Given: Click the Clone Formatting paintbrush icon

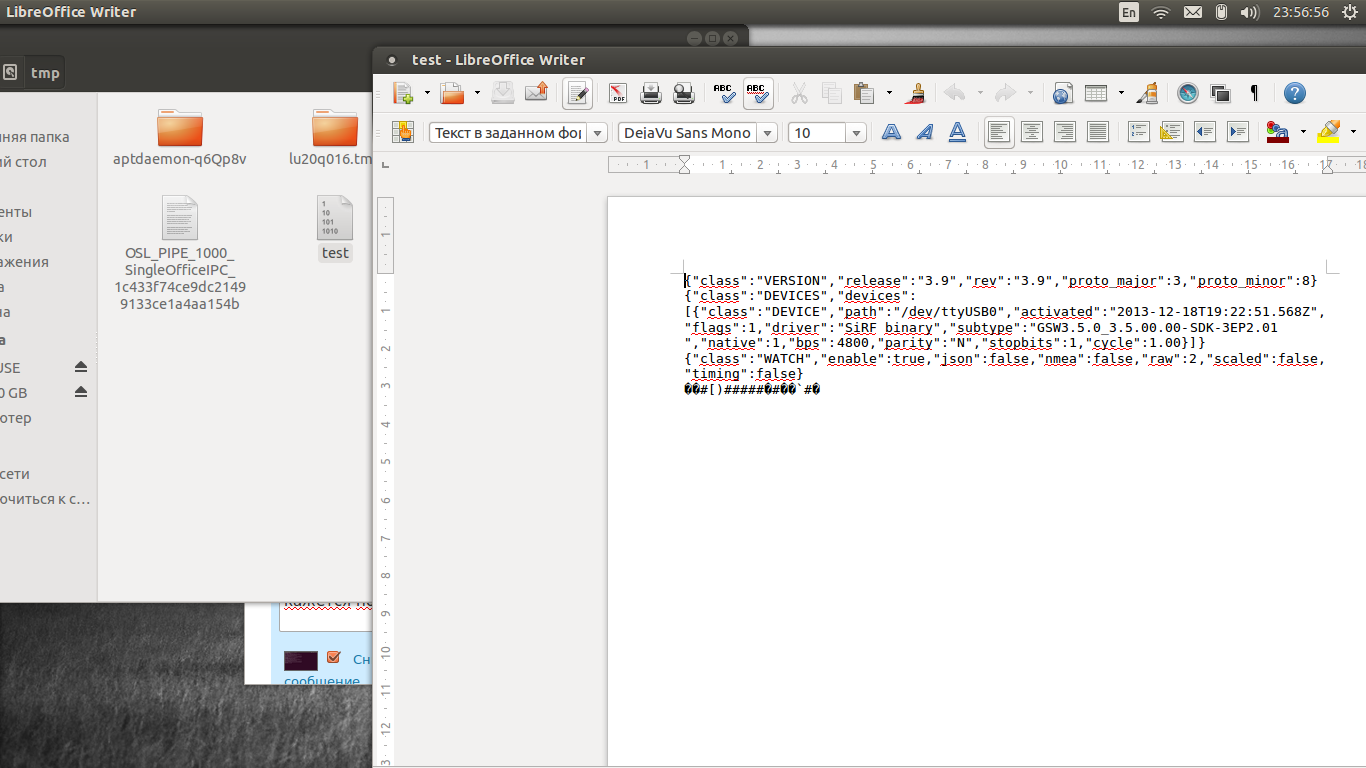Looking at the screenshot, I should [915, 94].
